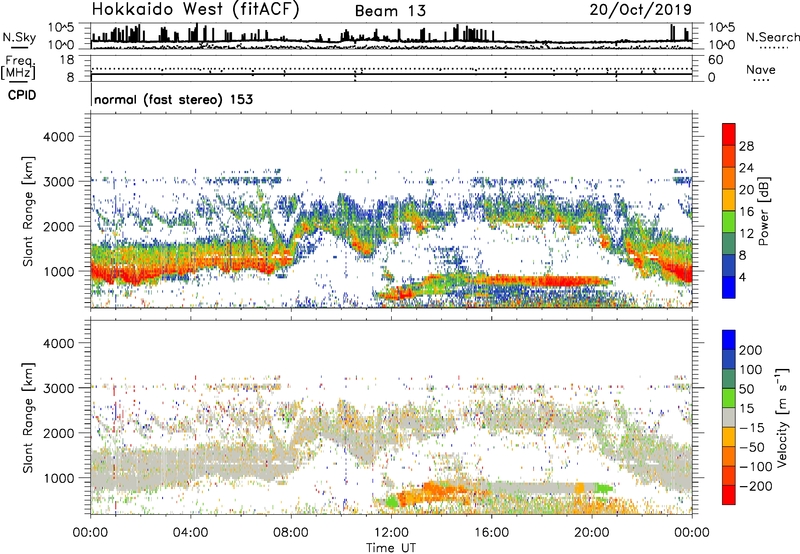The image size is (800, 554).
Task: Pick the yellow-orange velocity colorbar segment (-50 to -15)
Action: [729, 437]
